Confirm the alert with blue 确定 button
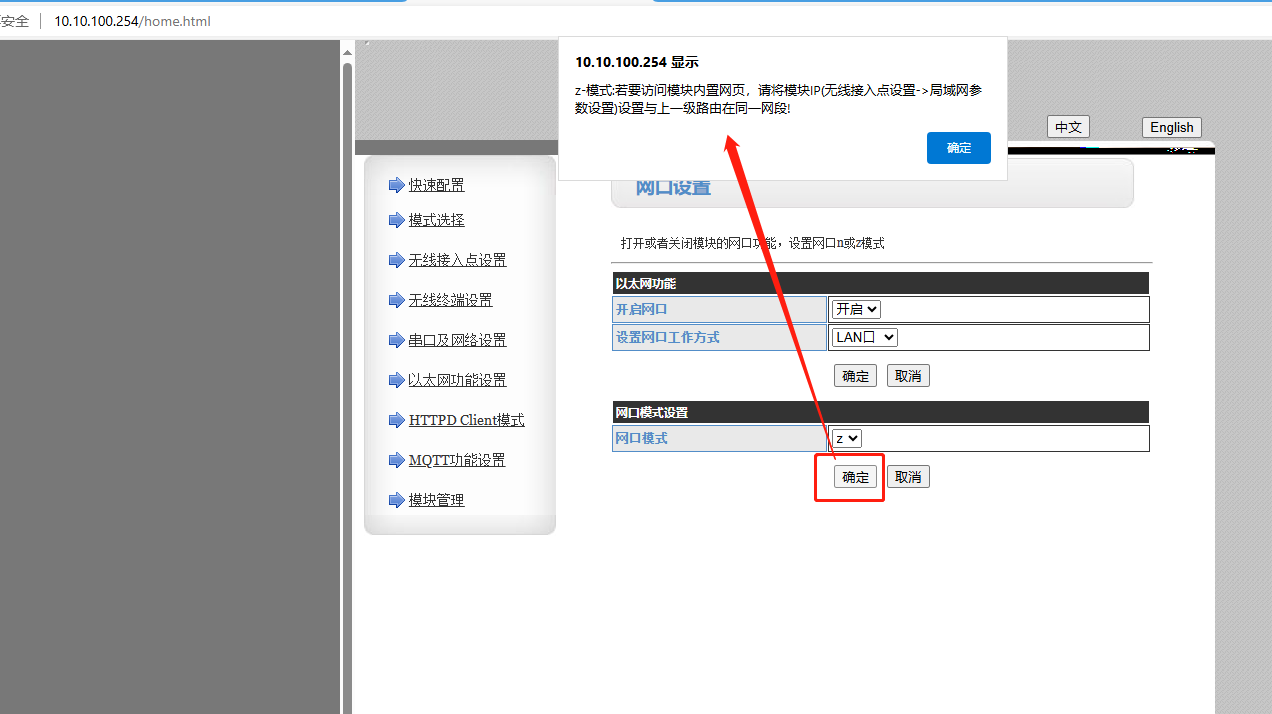 958,148
